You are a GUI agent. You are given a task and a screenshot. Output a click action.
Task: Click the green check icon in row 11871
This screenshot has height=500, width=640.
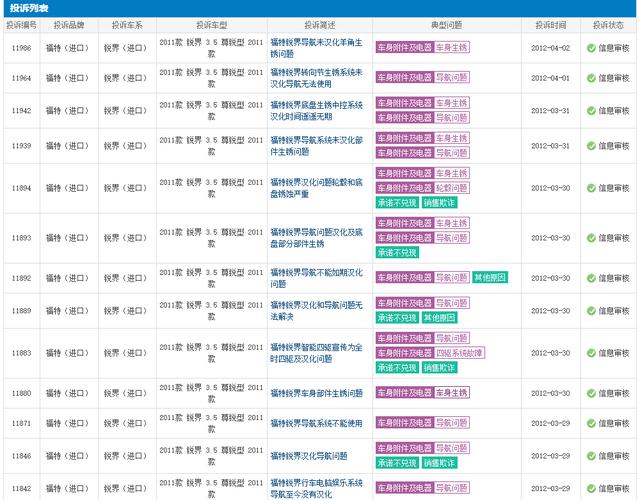click(x=591, y=424)
